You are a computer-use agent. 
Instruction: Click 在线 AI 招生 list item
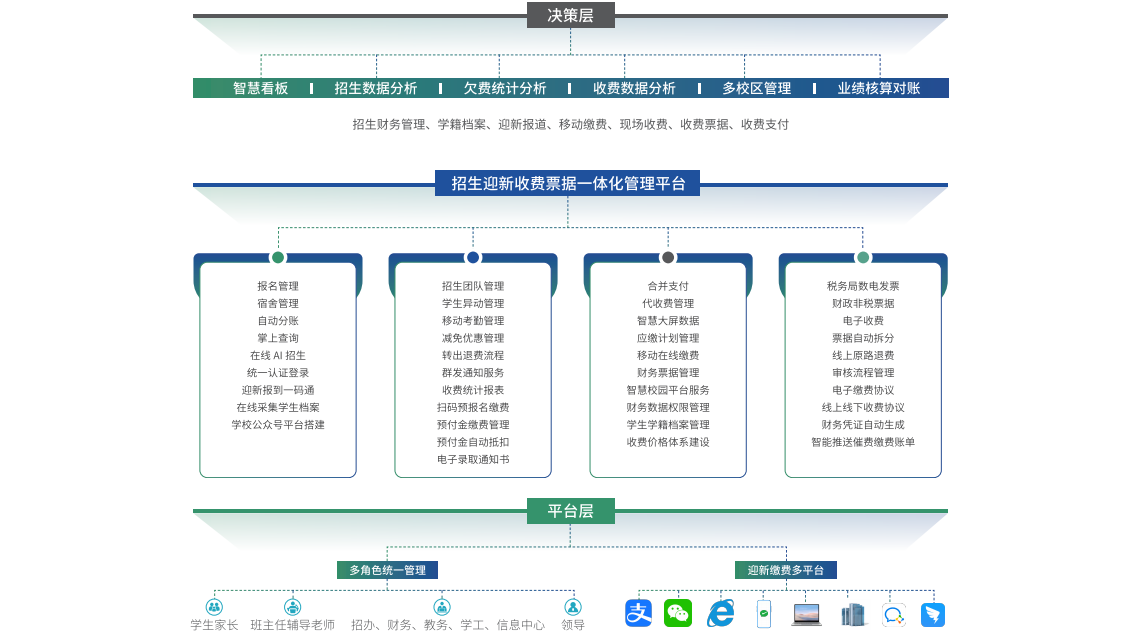pos(278,355)
